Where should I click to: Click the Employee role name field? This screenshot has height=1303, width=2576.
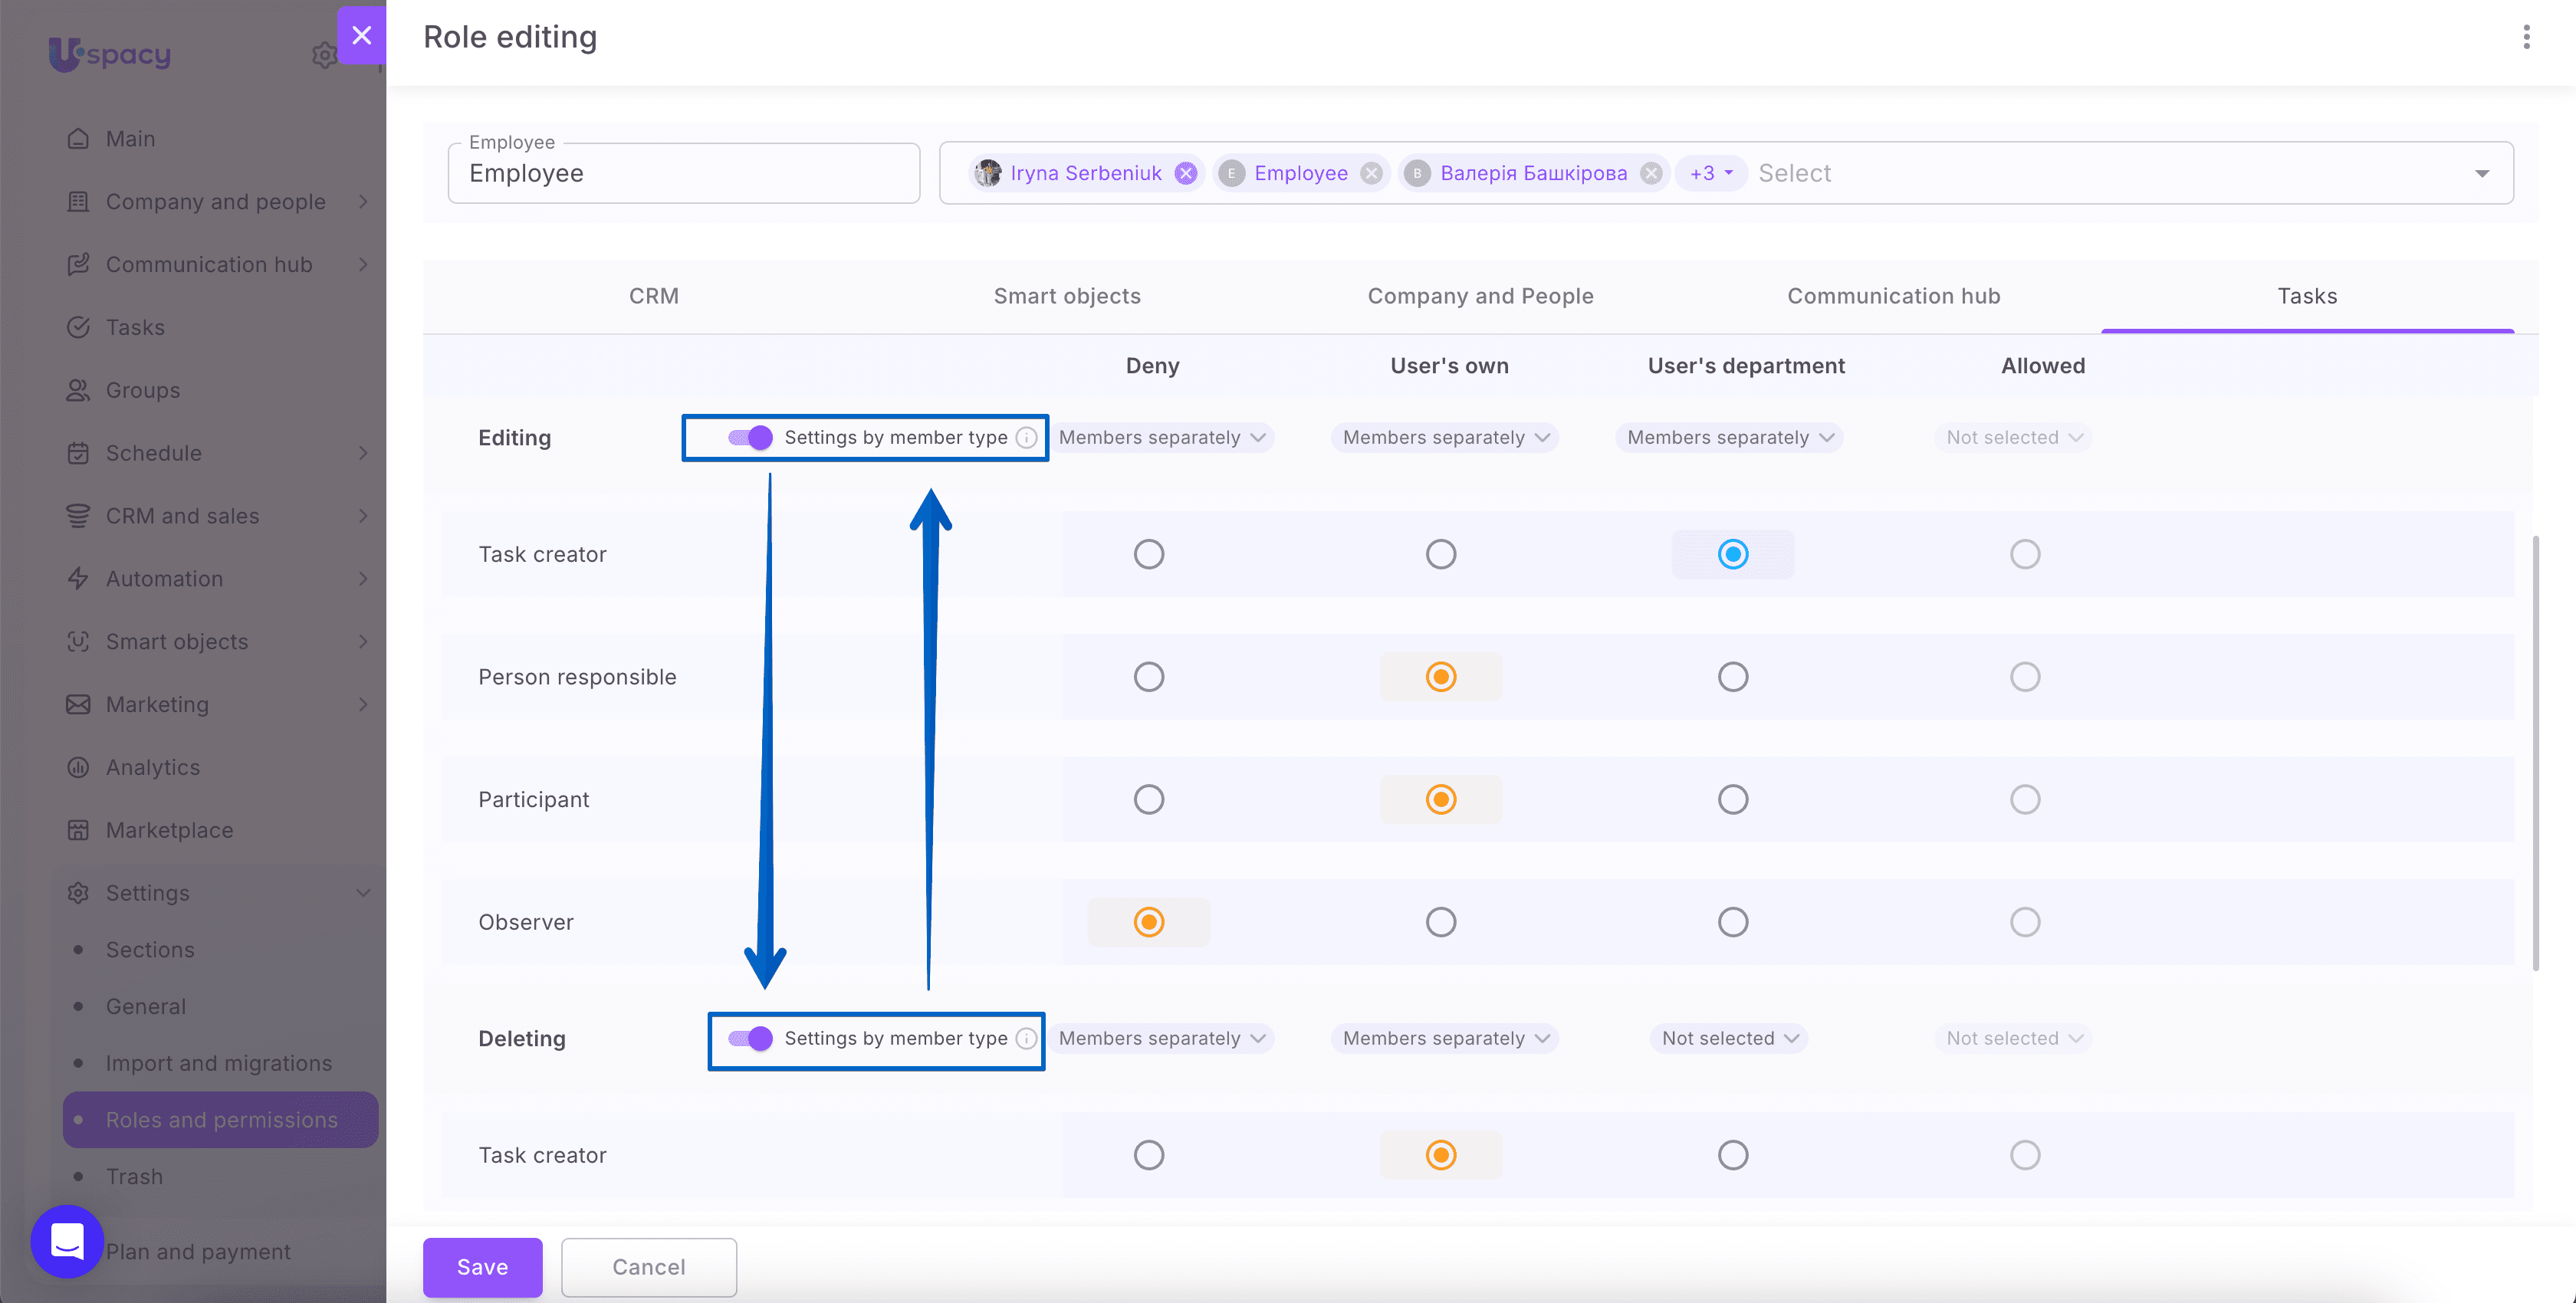click(x=684, y=173)
